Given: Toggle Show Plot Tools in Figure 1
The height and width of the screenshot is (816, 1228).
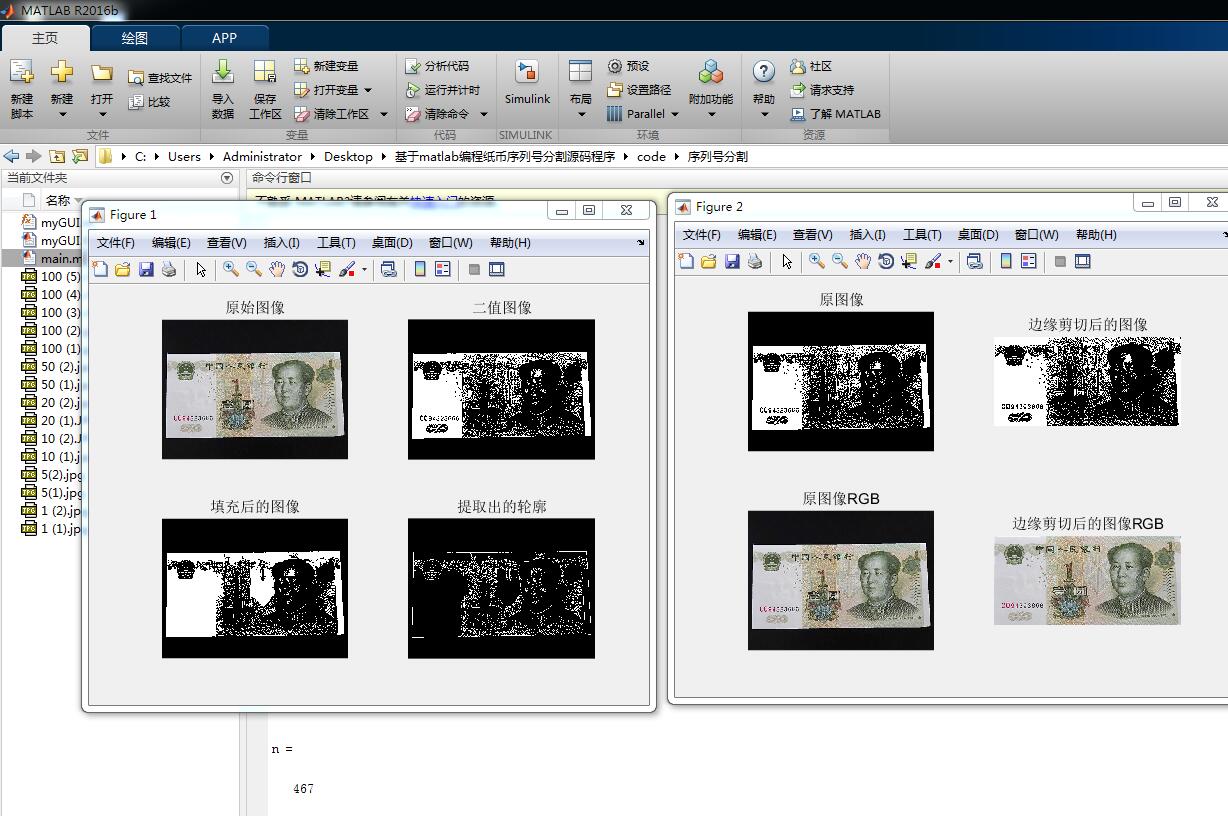Looking at the screenshot, I should coord(497,269).
